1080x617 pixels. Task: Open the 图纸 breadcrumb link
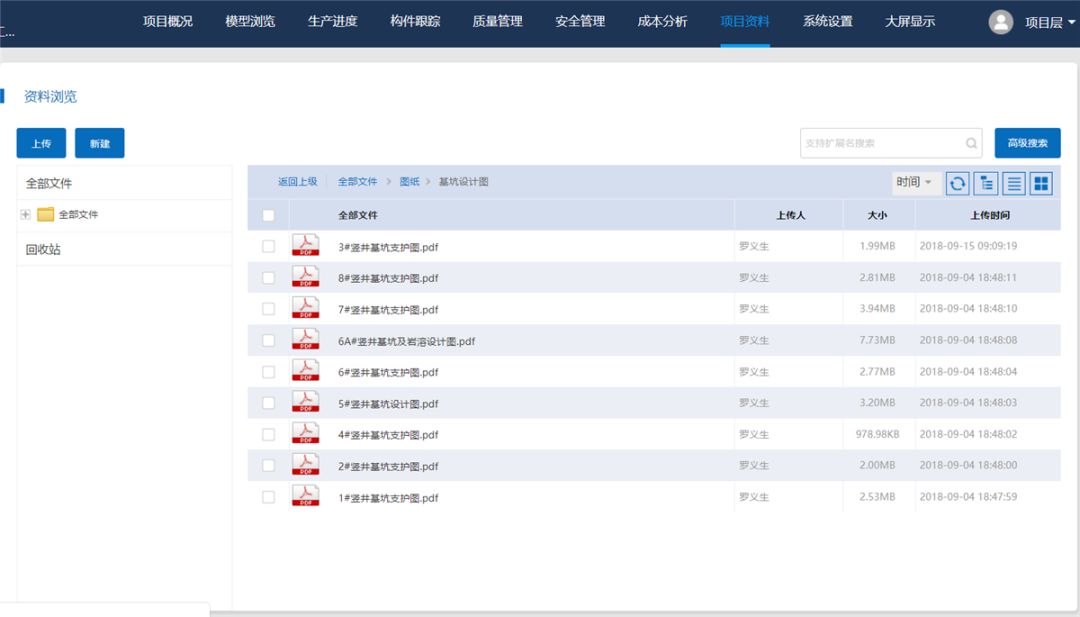tap(408, 182)
